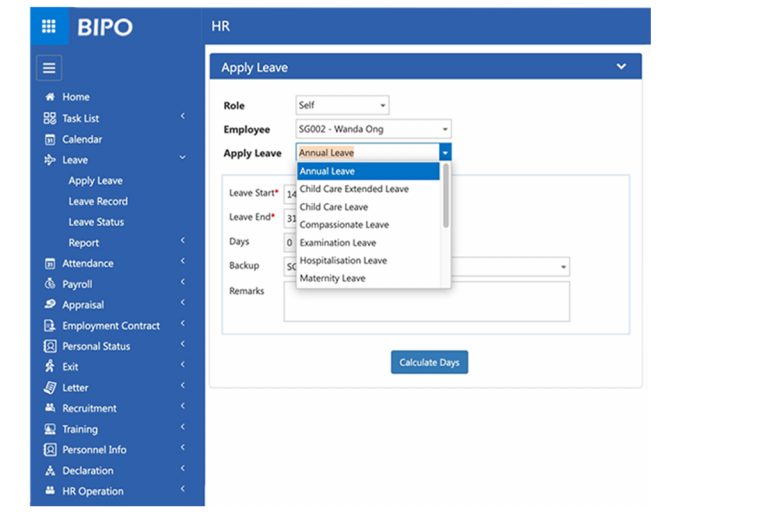Click into the Remarks text box
Screen dimensions: 768x512
(426, 301)
